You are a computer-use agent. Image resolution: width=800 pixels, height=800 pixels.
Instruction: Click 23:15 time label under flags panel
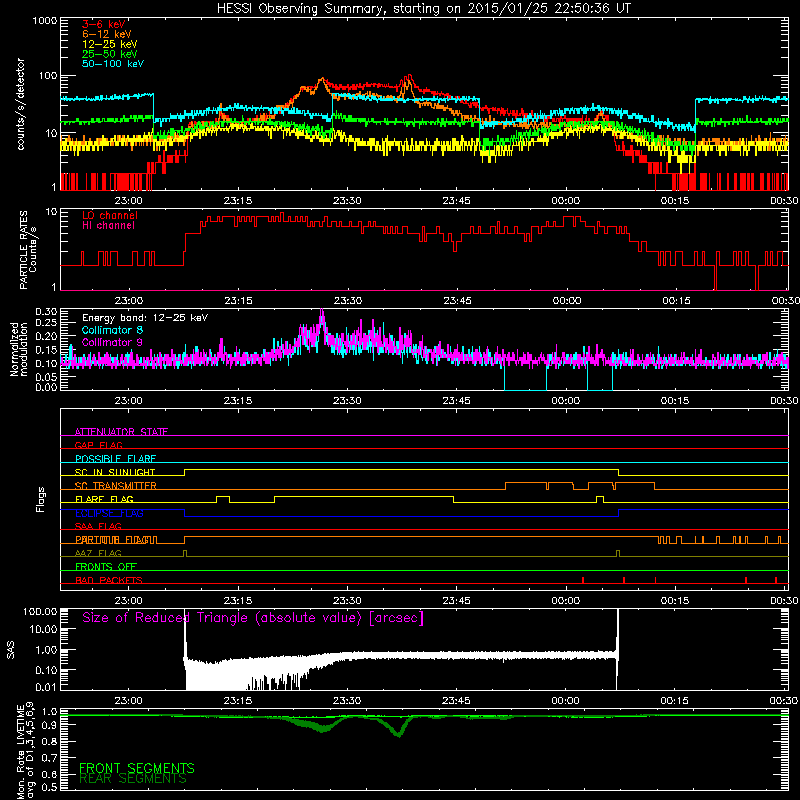point(238,601)
